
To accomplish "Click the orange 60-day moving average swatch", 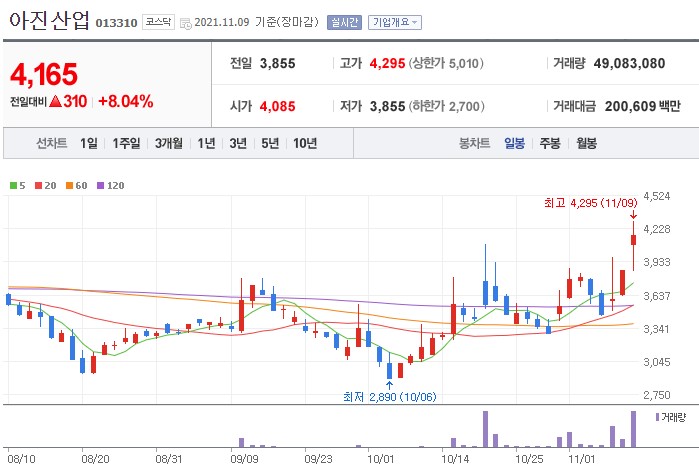I will click(69, 185).
